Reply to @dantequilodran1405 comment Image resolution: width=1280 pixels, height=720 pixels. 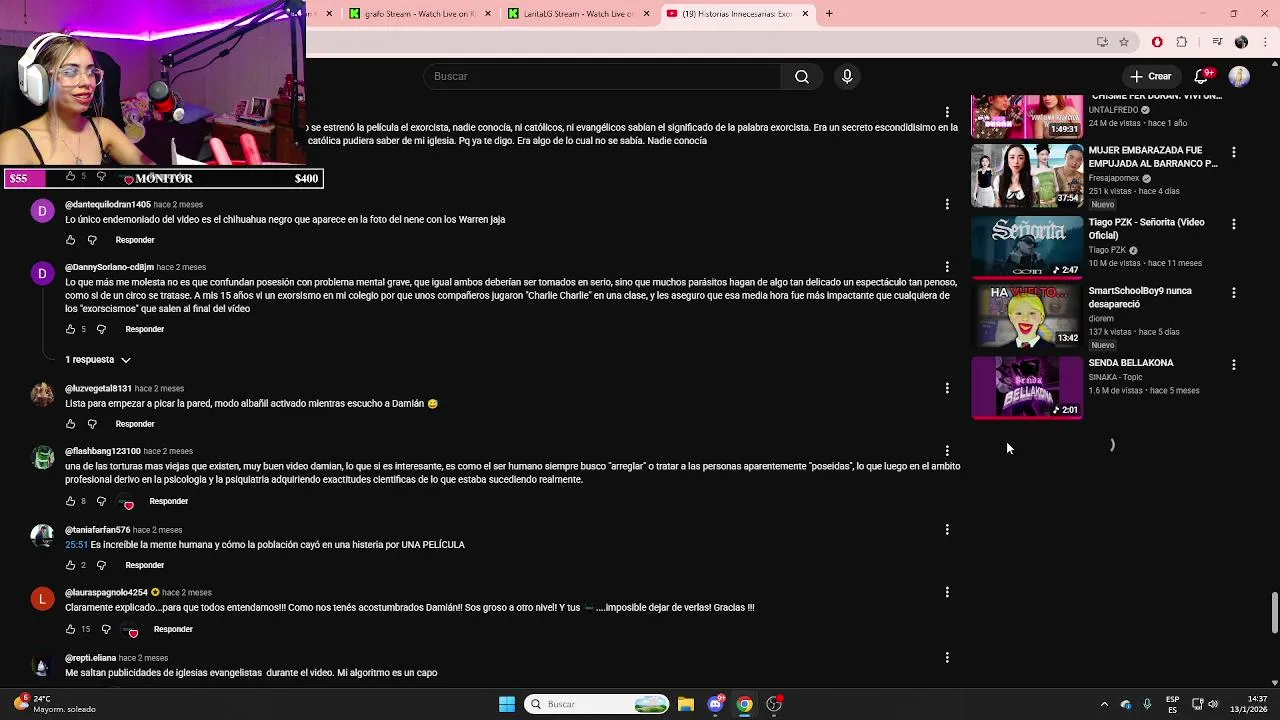(135, 240)
